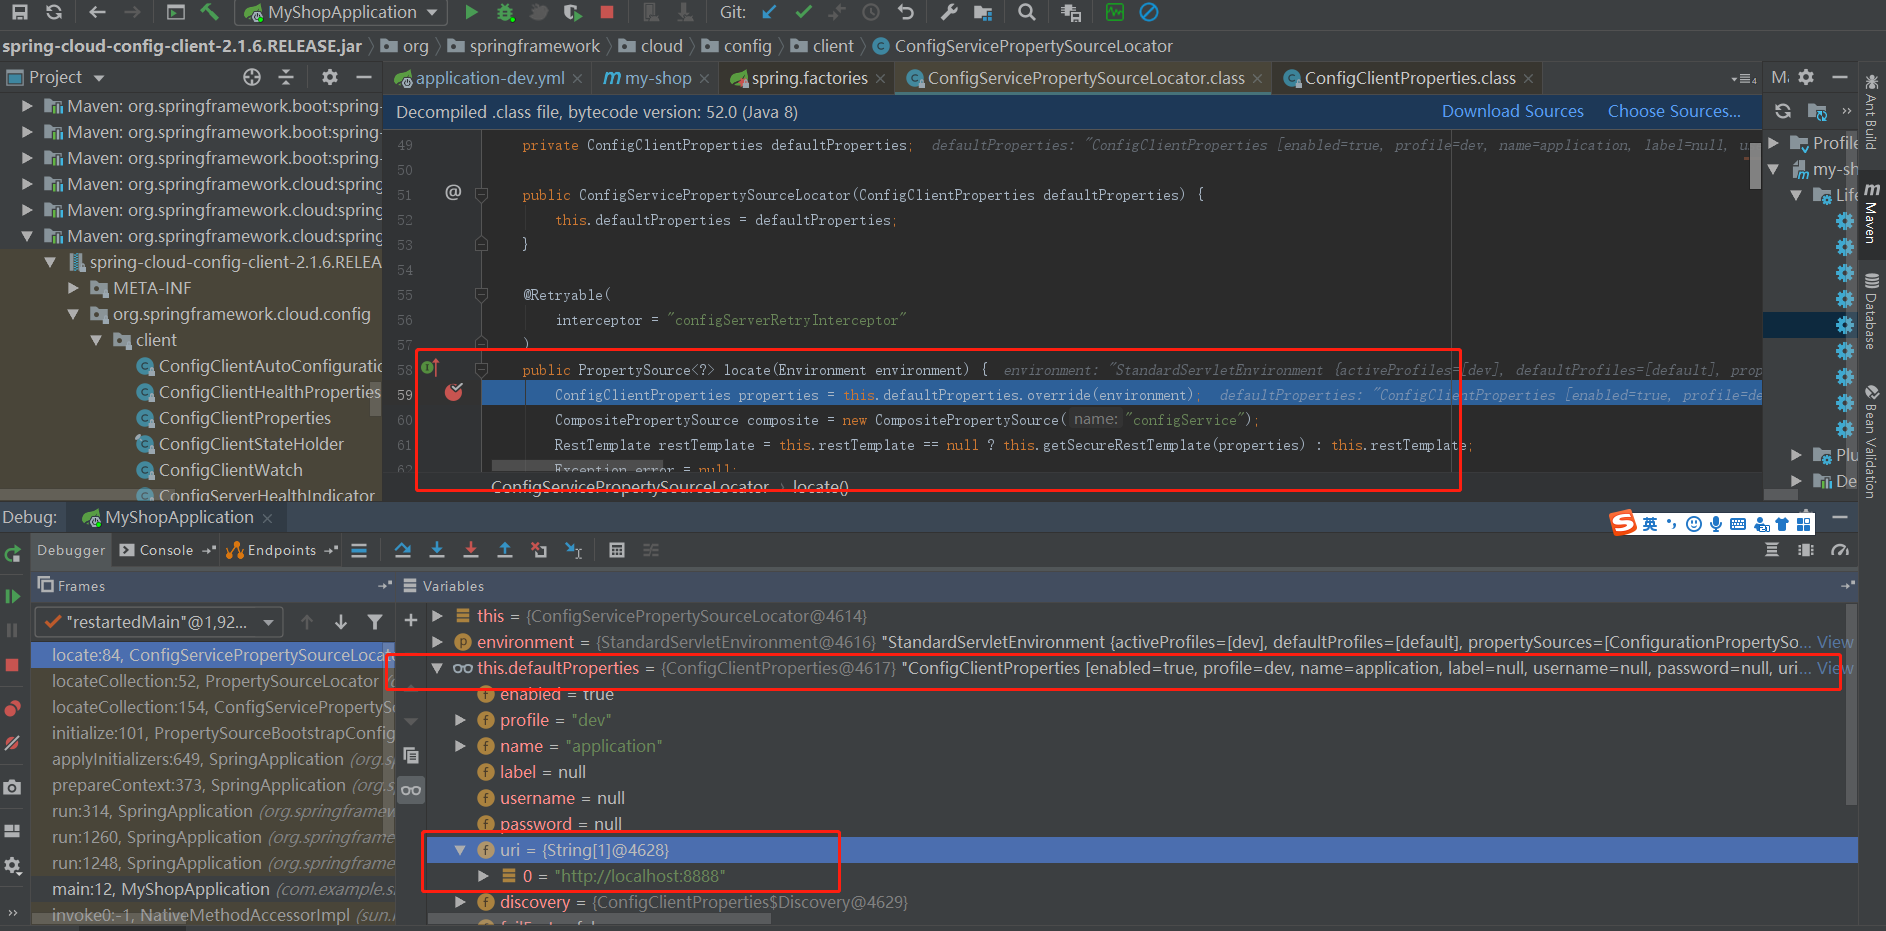Step Out of the current method
1886x931 pixels.
(x=505, y=549)
